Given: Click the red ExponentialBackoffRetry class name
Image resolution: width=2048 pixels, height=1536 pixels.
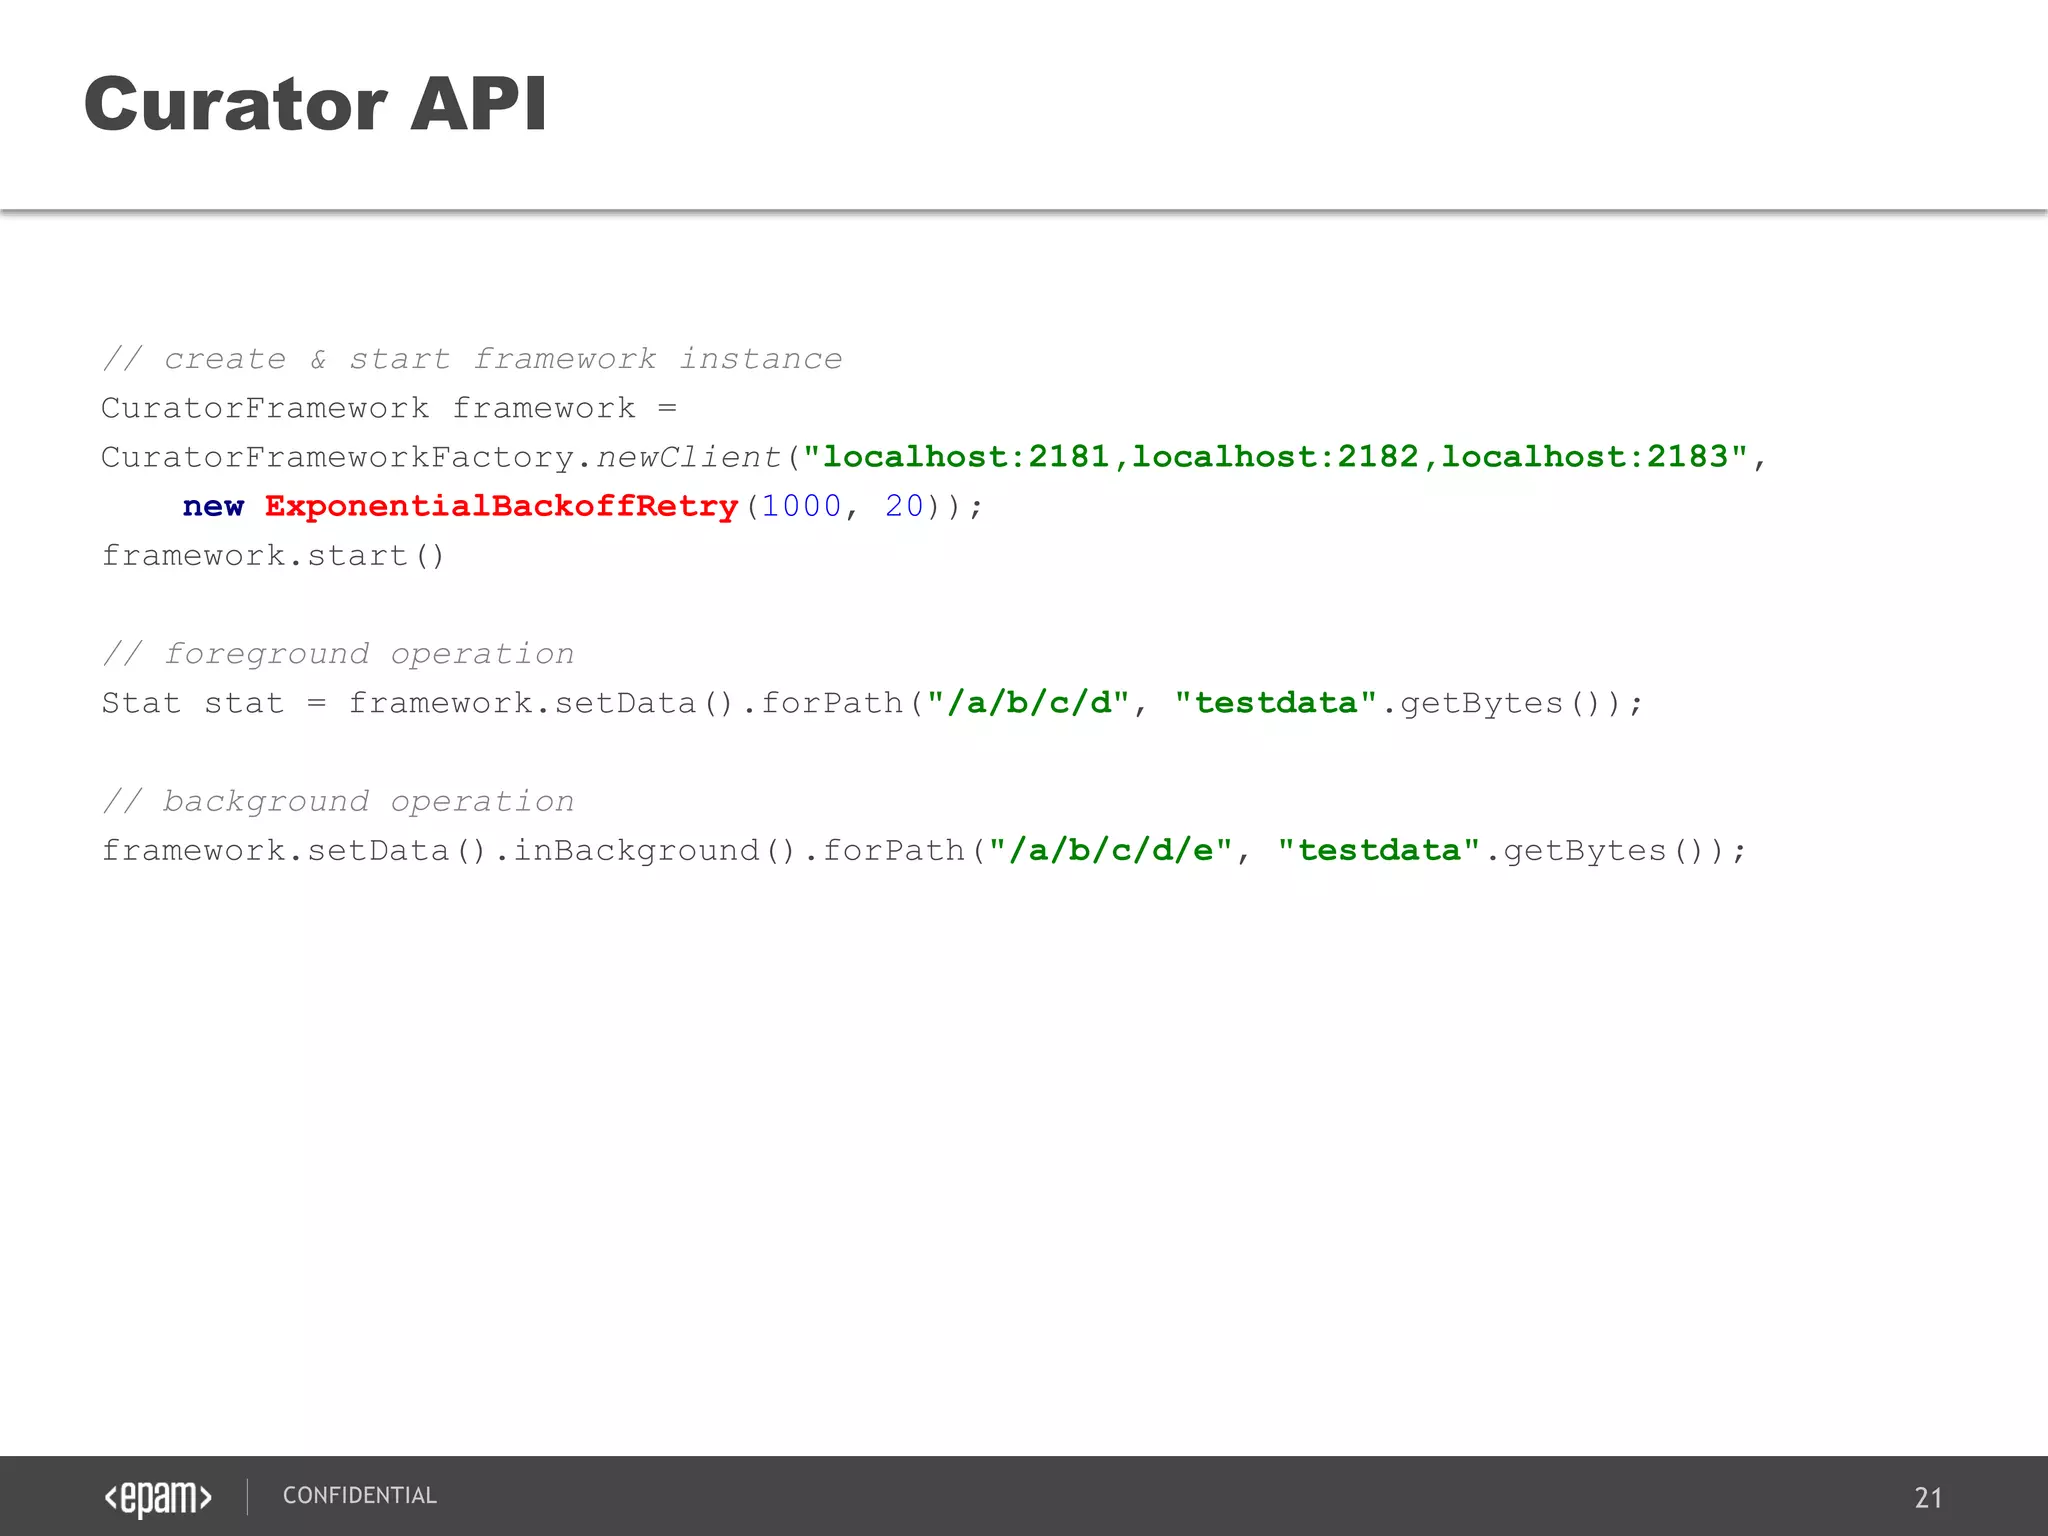Looking at the screenshot, I should coord(501,506).
